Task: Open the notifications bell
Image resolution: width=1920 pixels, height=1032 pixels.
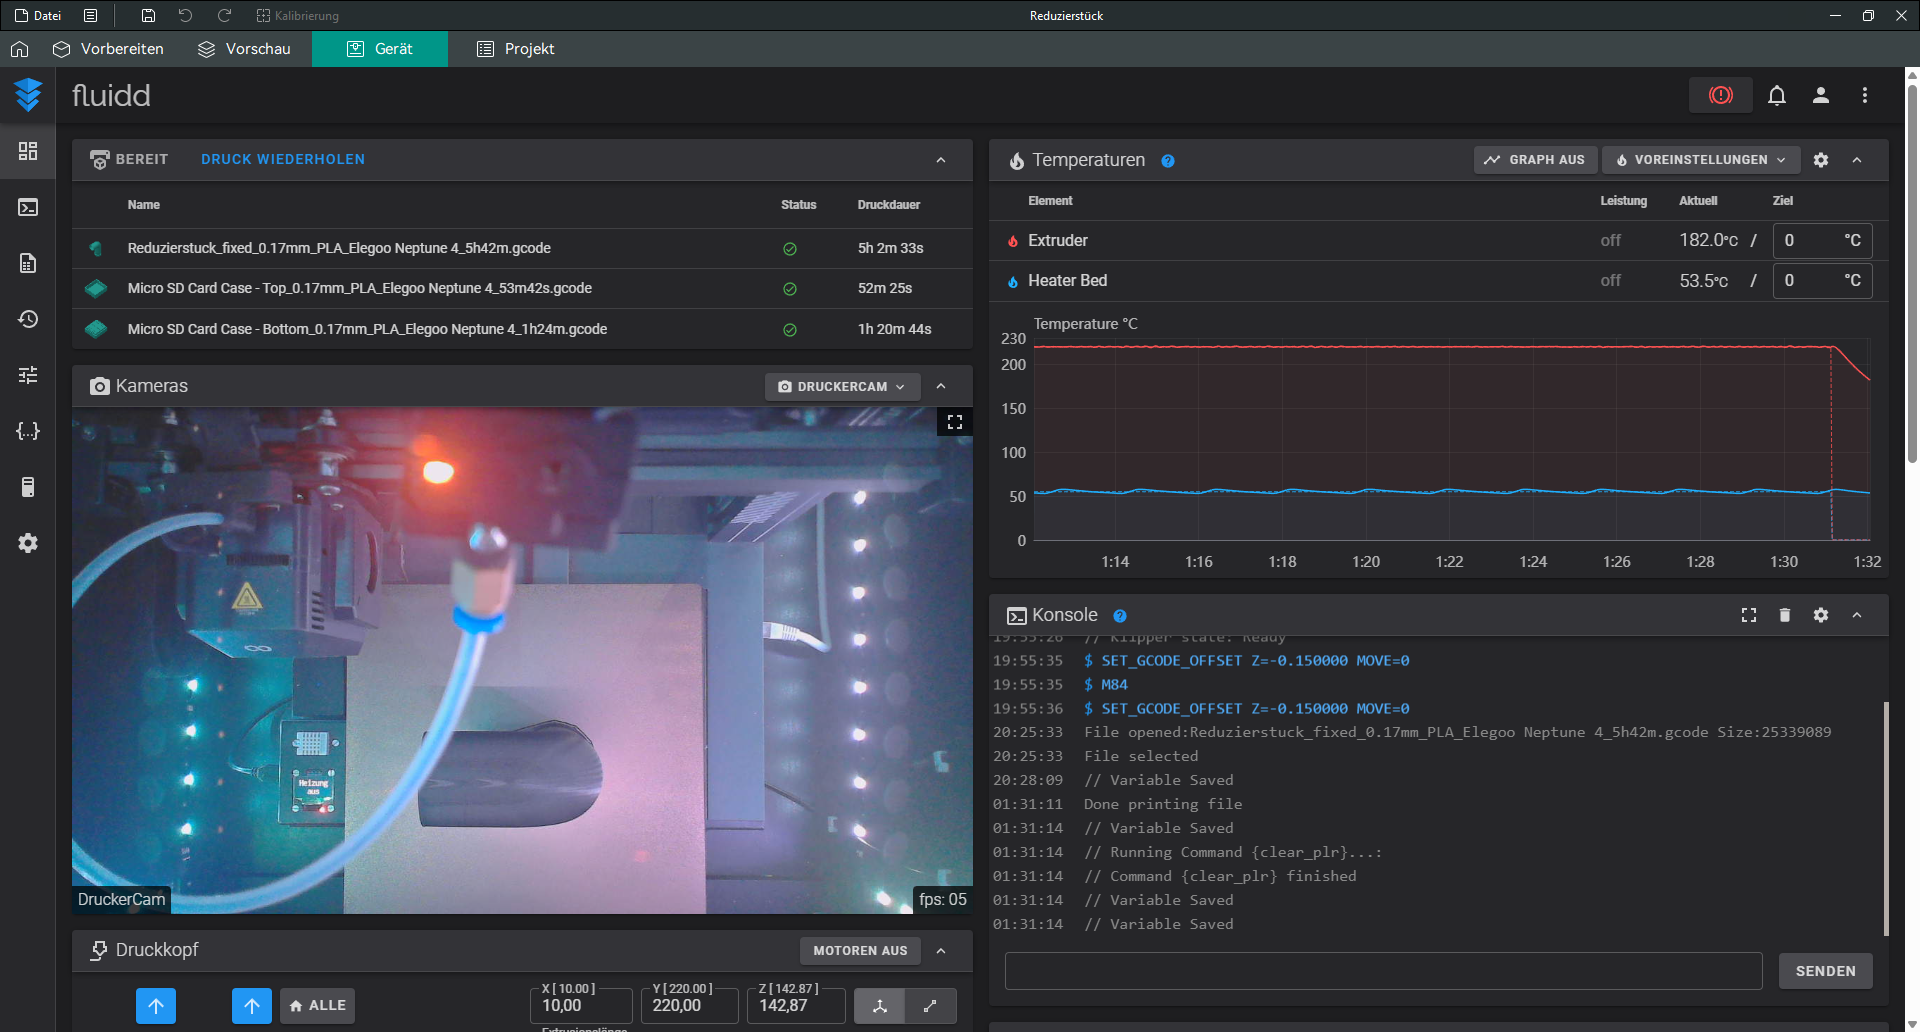Action: tap(1777, 95)
